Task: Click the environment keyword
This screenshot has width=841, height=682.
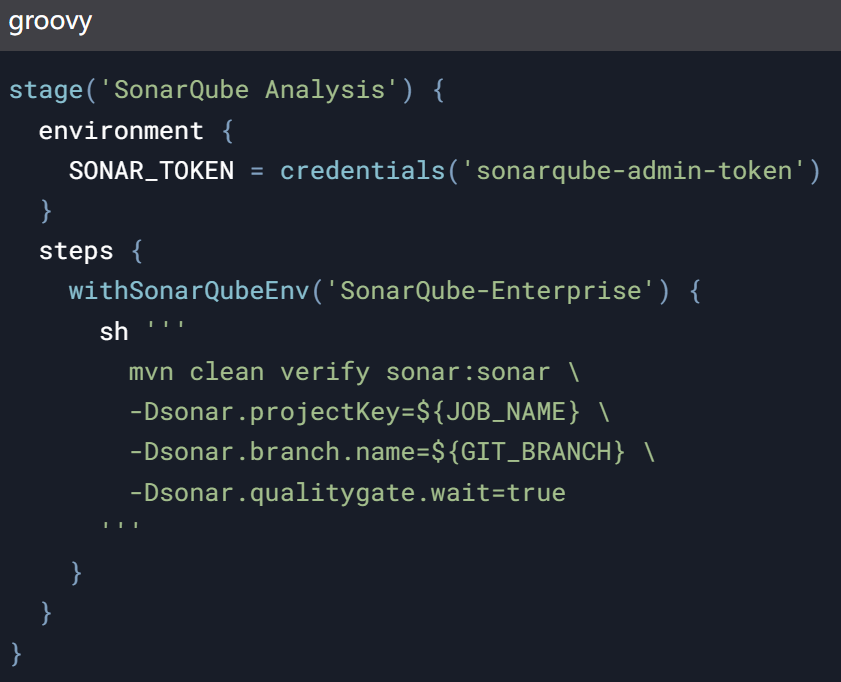Action: pos(121,131)
